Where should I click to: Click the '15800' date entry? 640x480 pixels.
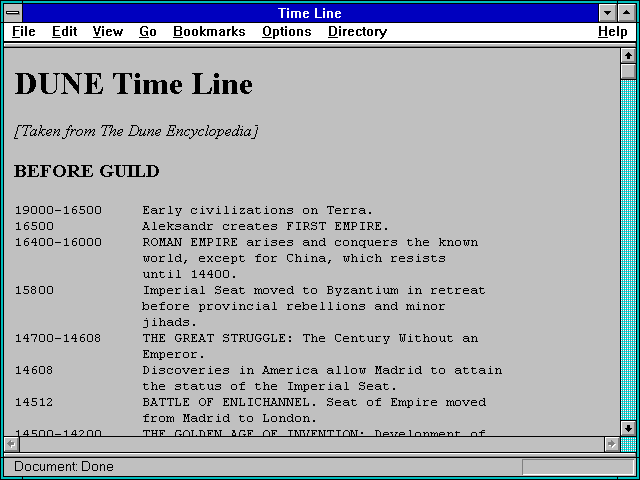click(x=34, y=291)
